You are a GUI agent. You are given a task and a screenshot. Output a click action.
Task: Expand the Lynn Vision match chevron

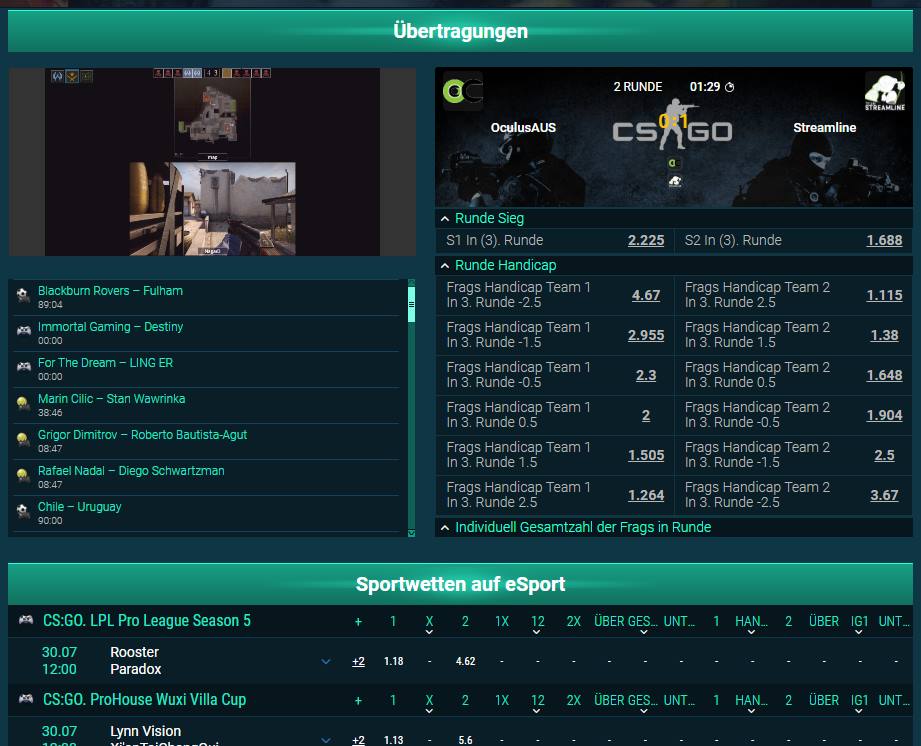(x=326, y=740)
